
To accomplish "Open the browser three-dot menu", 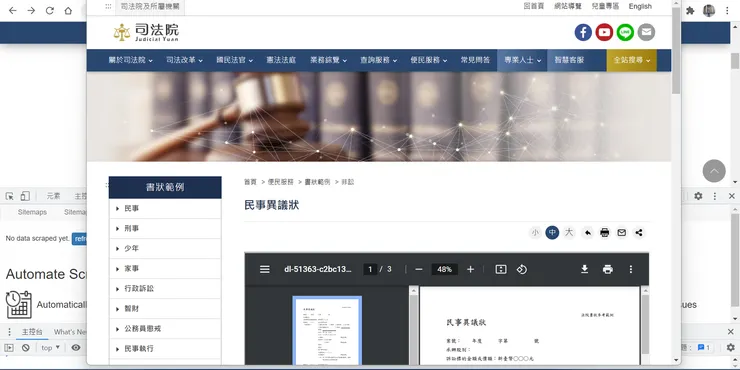I will [x=727, y=10].
